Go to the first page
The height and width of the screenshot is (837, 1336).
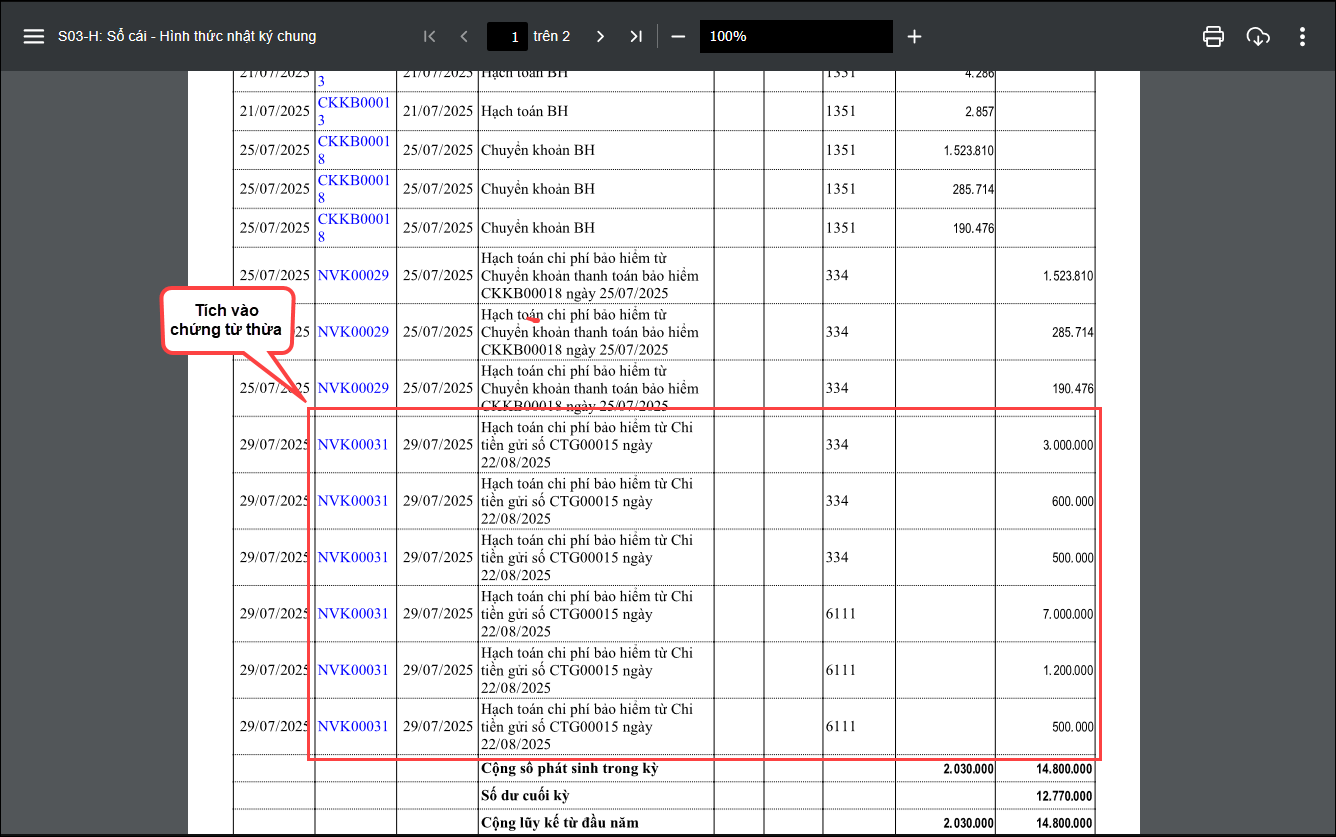pyautogui.click(x=430, y=36)
